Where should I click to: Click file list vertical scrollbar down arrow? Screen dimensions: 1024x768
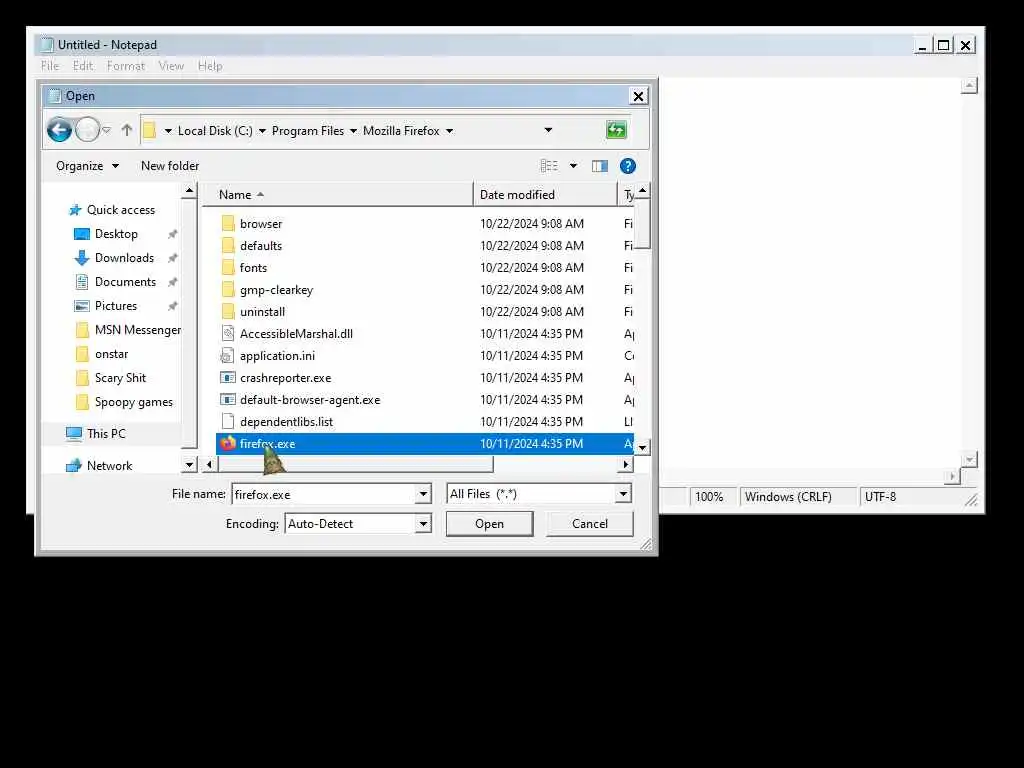(x=643, y=448)
